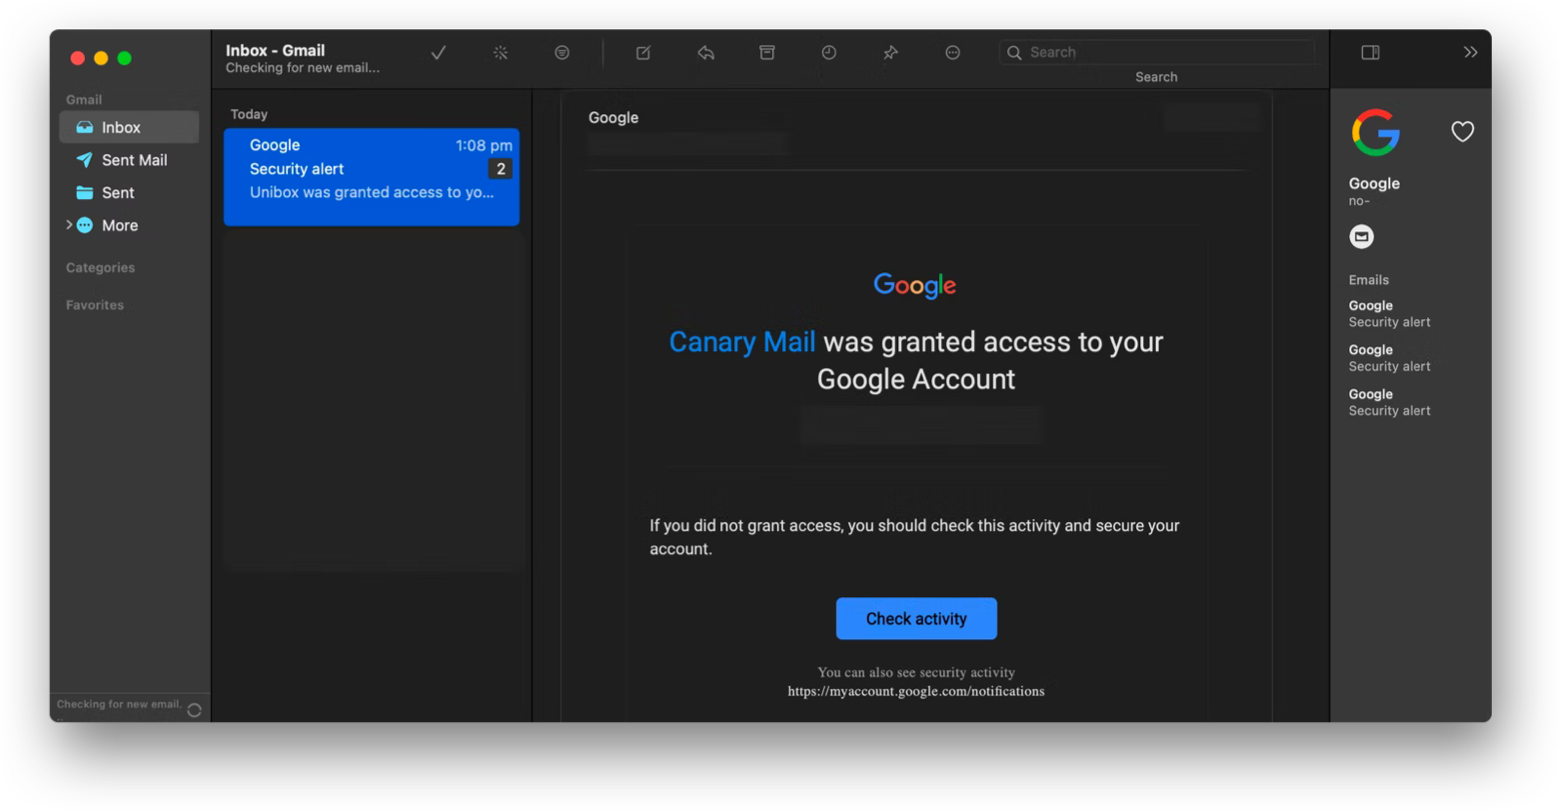Click the refresh spinner in status bar

pos(194,710)
